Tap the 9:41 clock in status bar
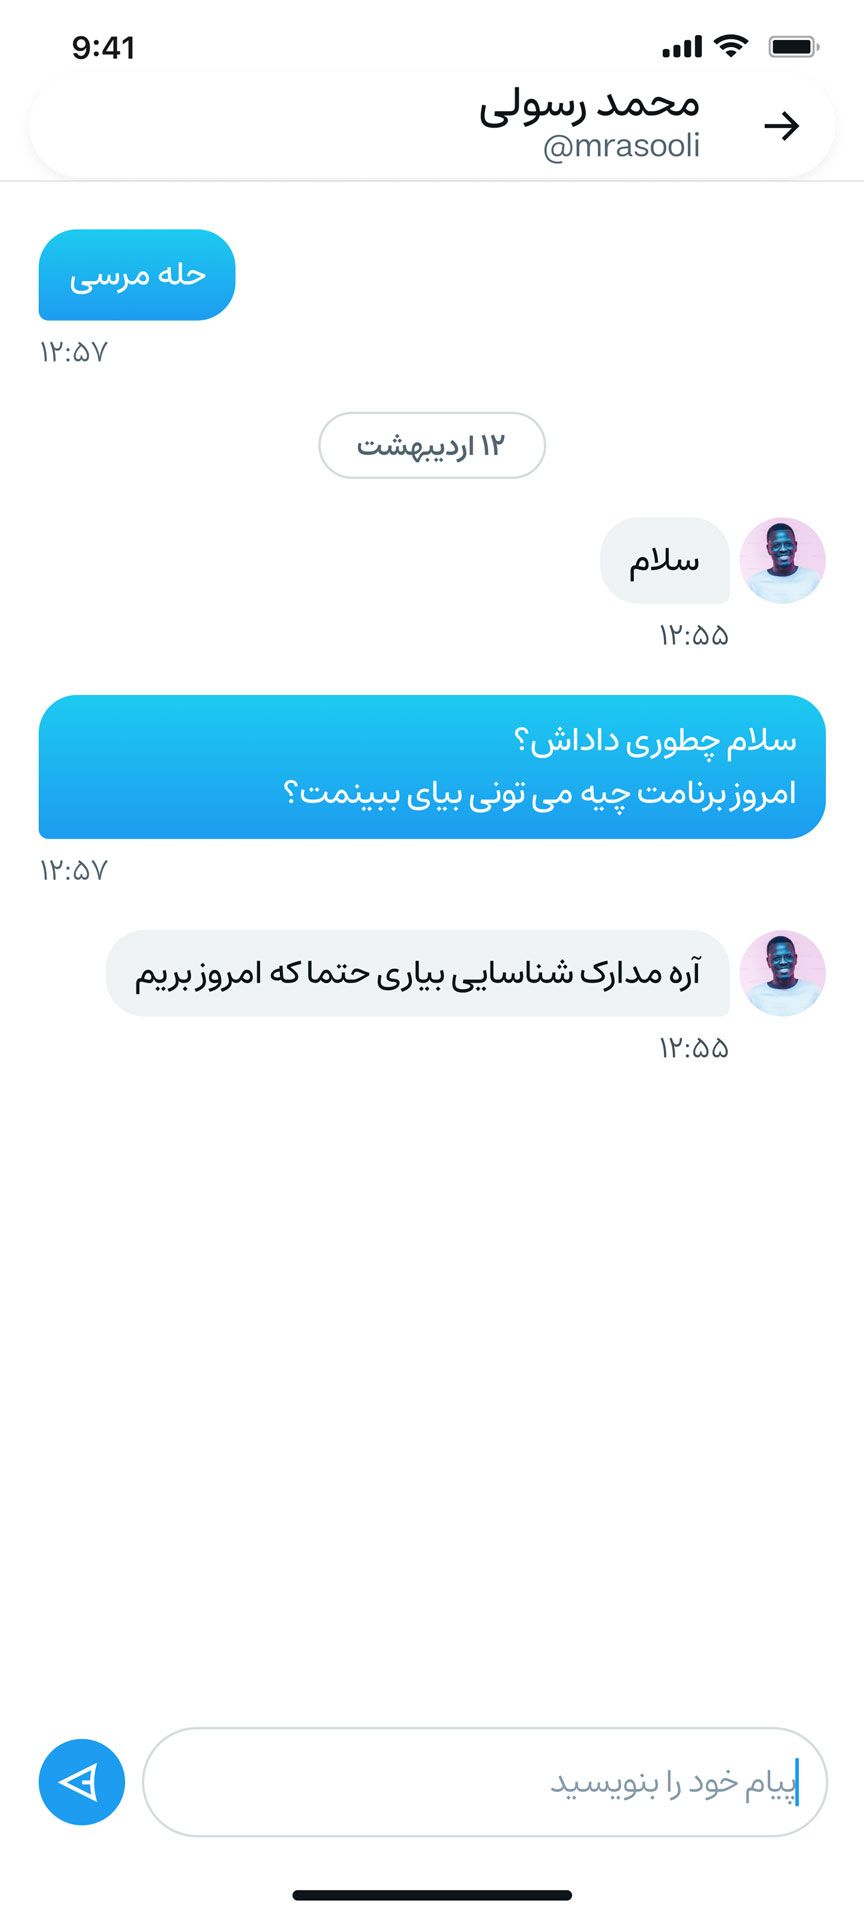 click(103, 47)
